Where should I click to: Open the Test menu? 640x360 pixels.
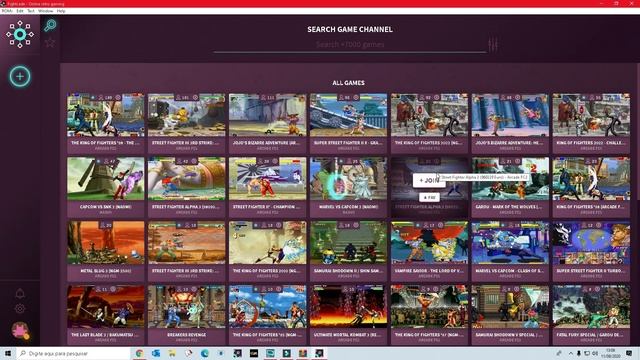point(31,11)
